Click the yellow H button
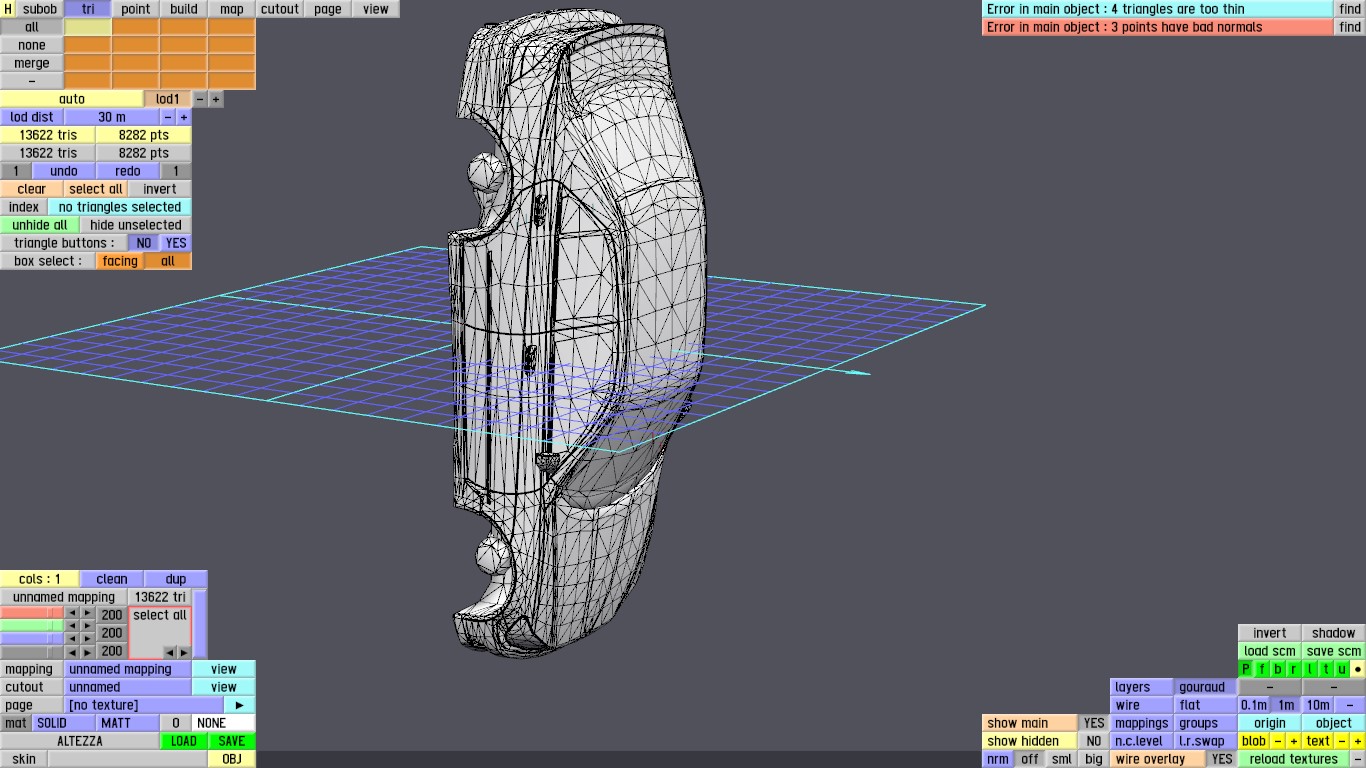Viewport: 1366px width, 768px height. click(x=8, y=9)
